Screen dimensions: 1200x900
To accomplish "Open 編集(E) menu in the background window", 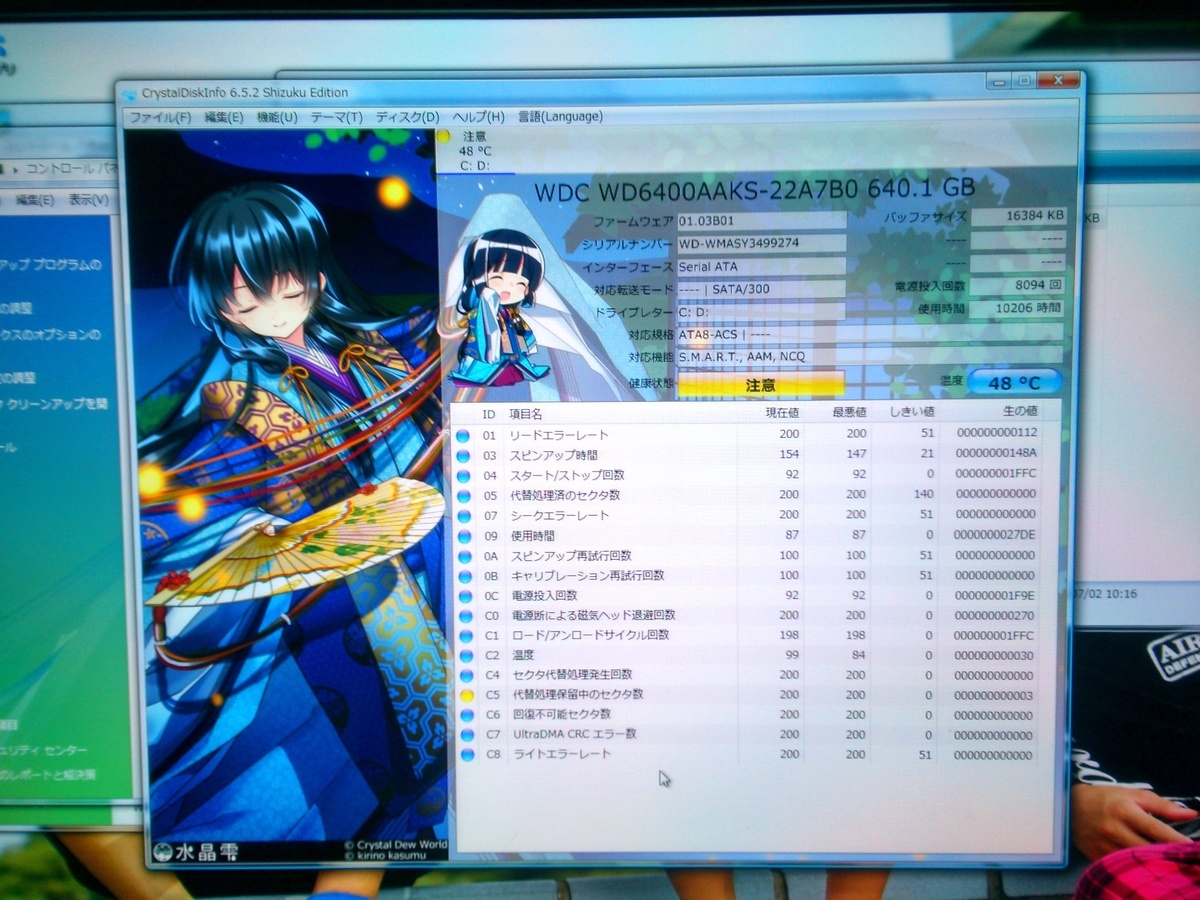I will pyautogui.click(x=34, y=200).
